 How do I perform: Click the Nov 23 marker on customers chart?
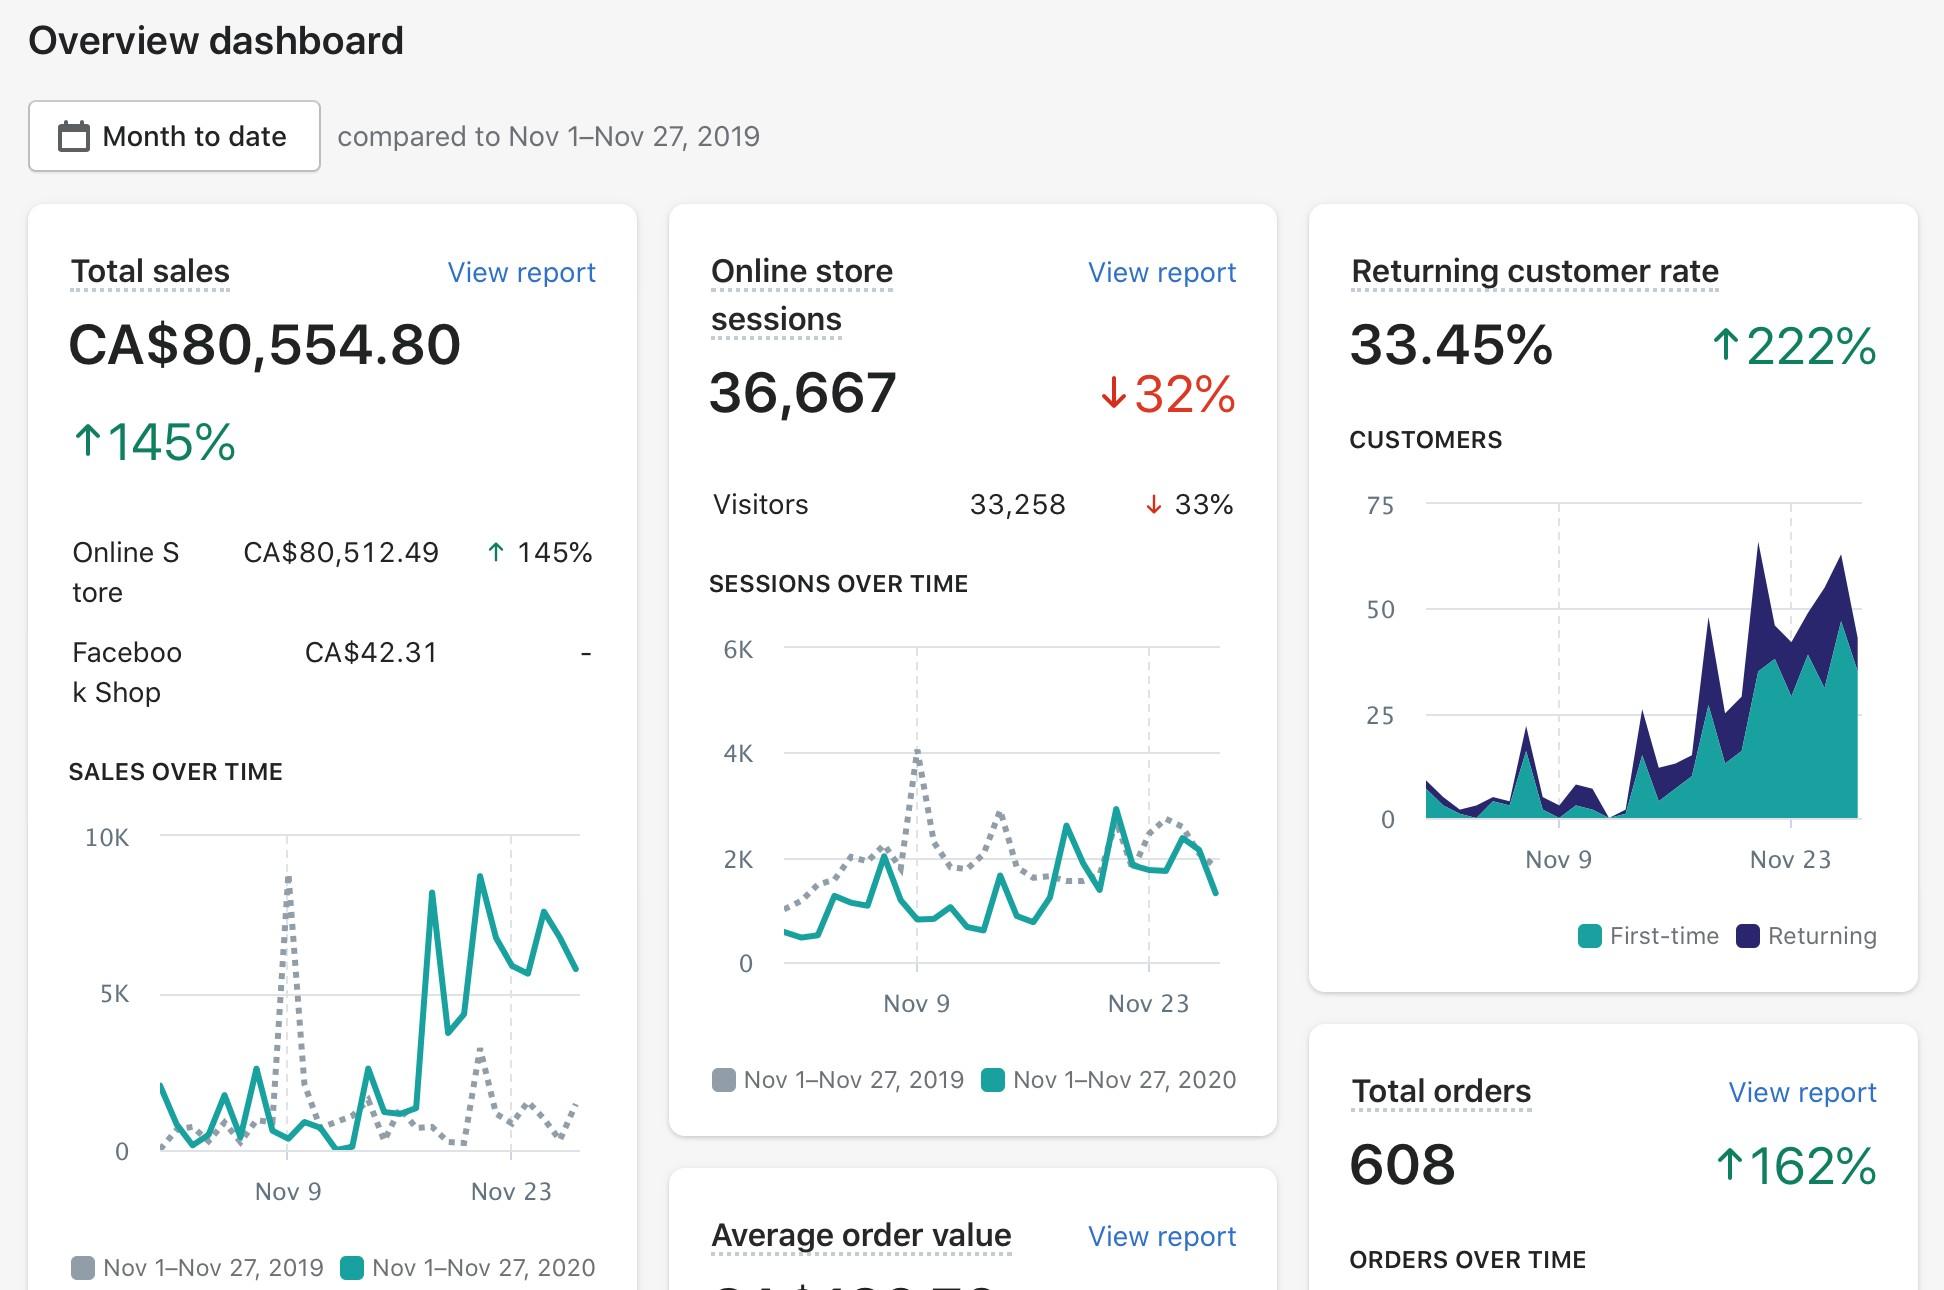[1790, 859]
